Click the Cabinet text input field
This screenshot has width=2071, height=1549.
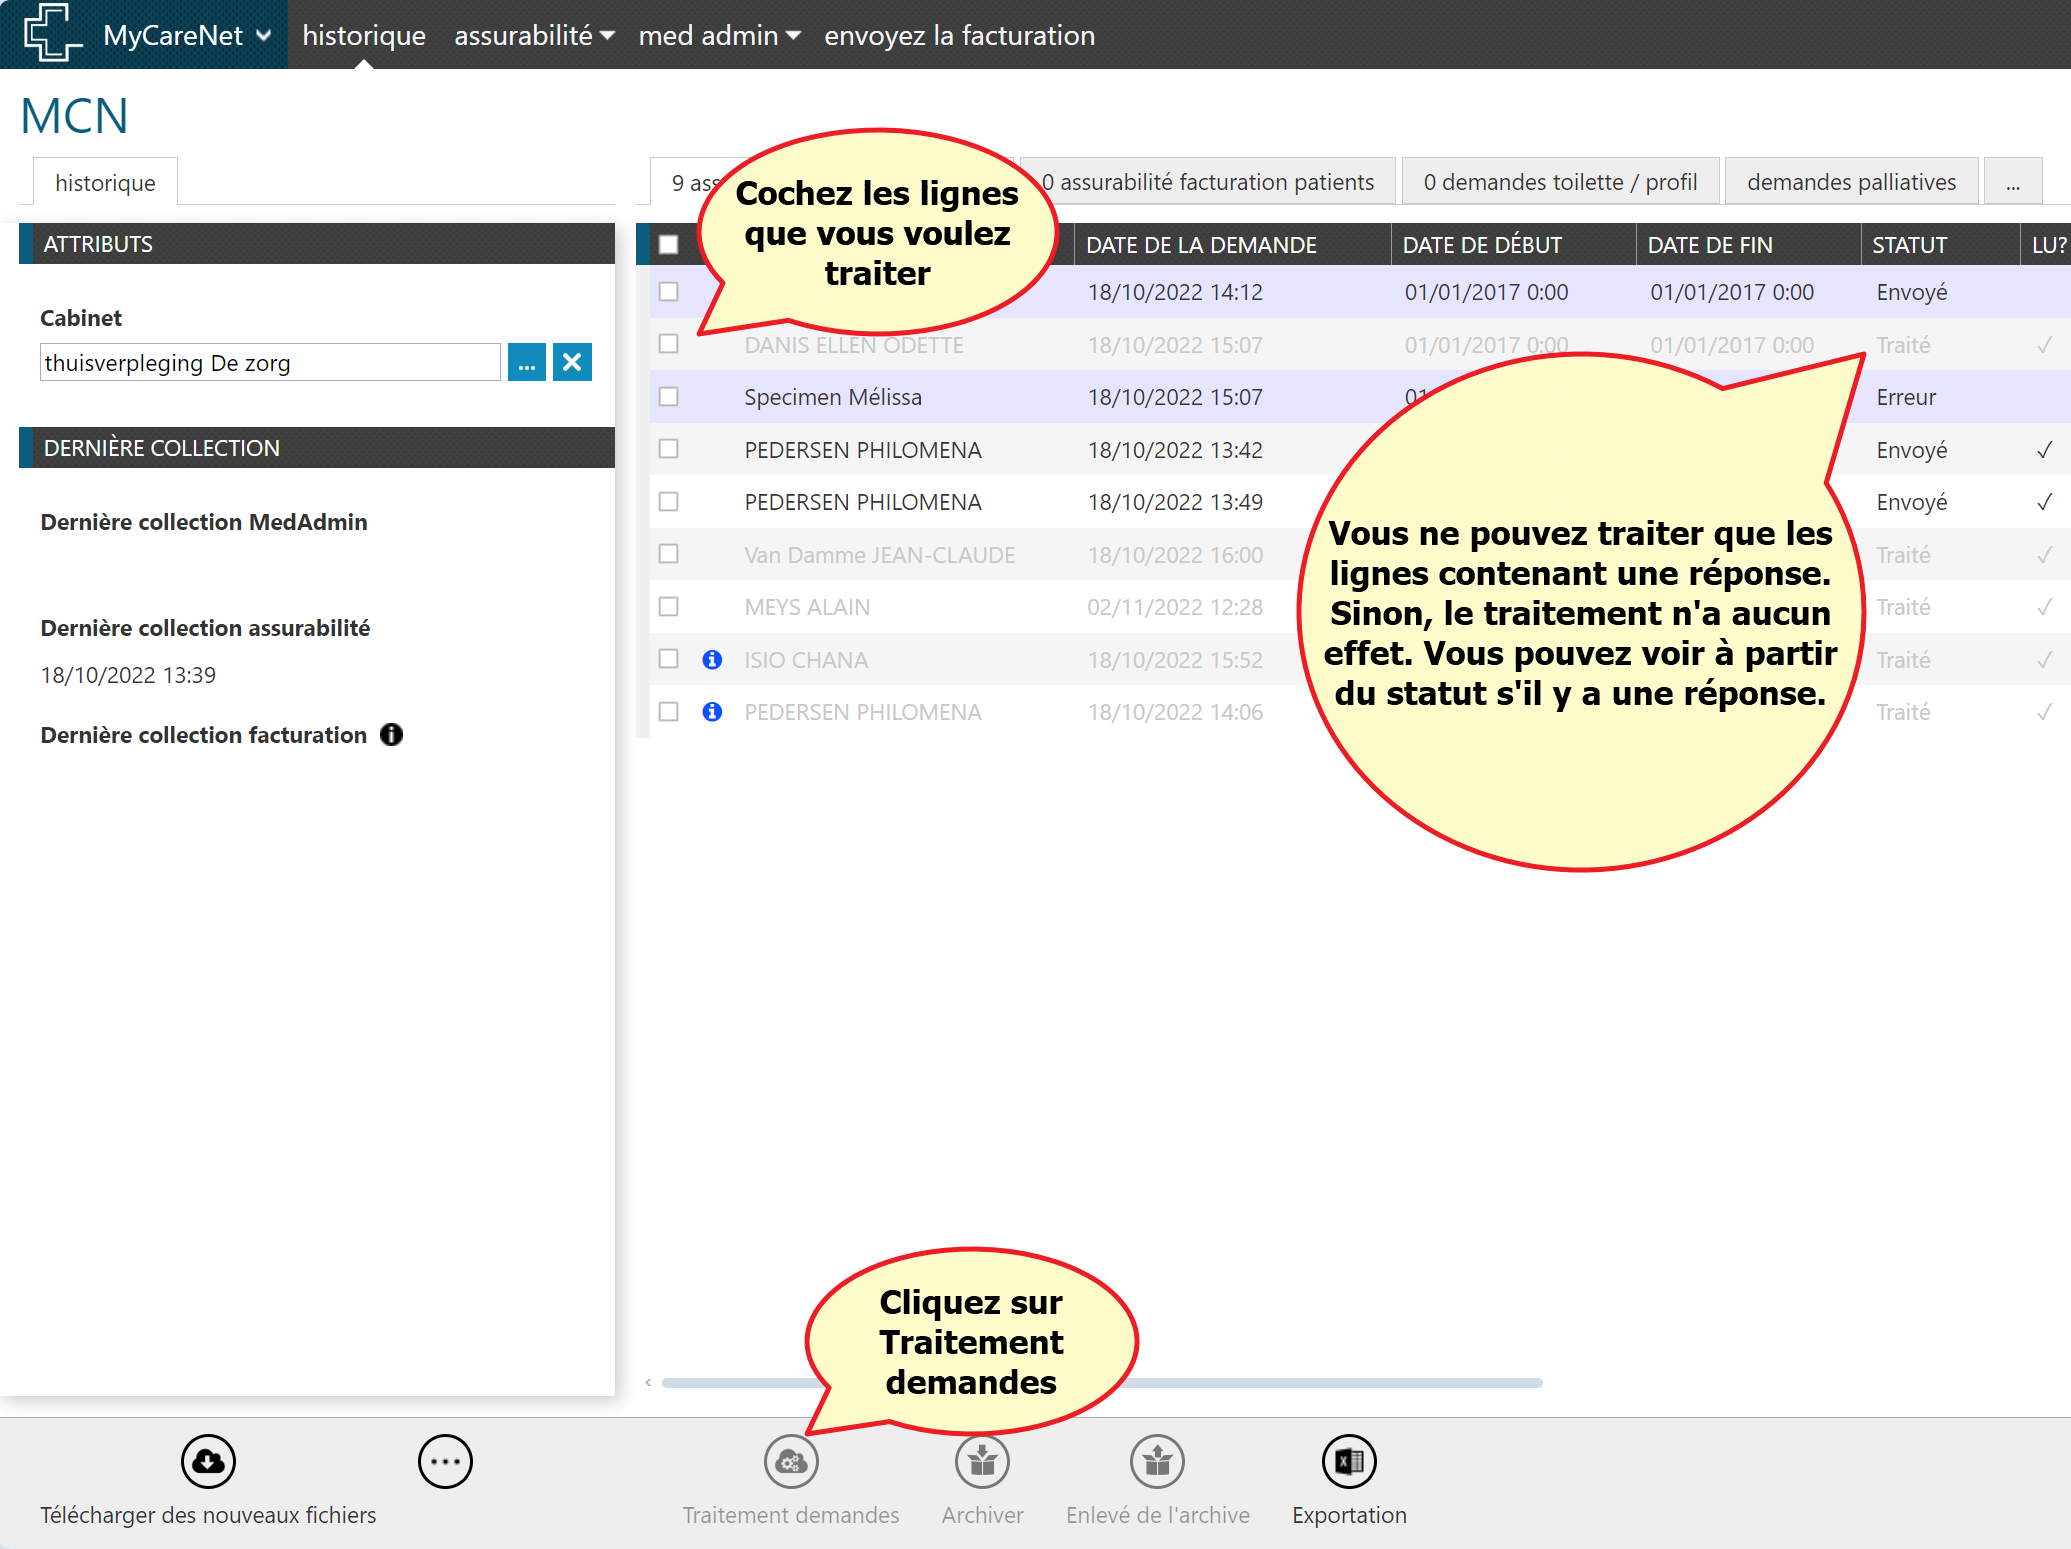270,362
